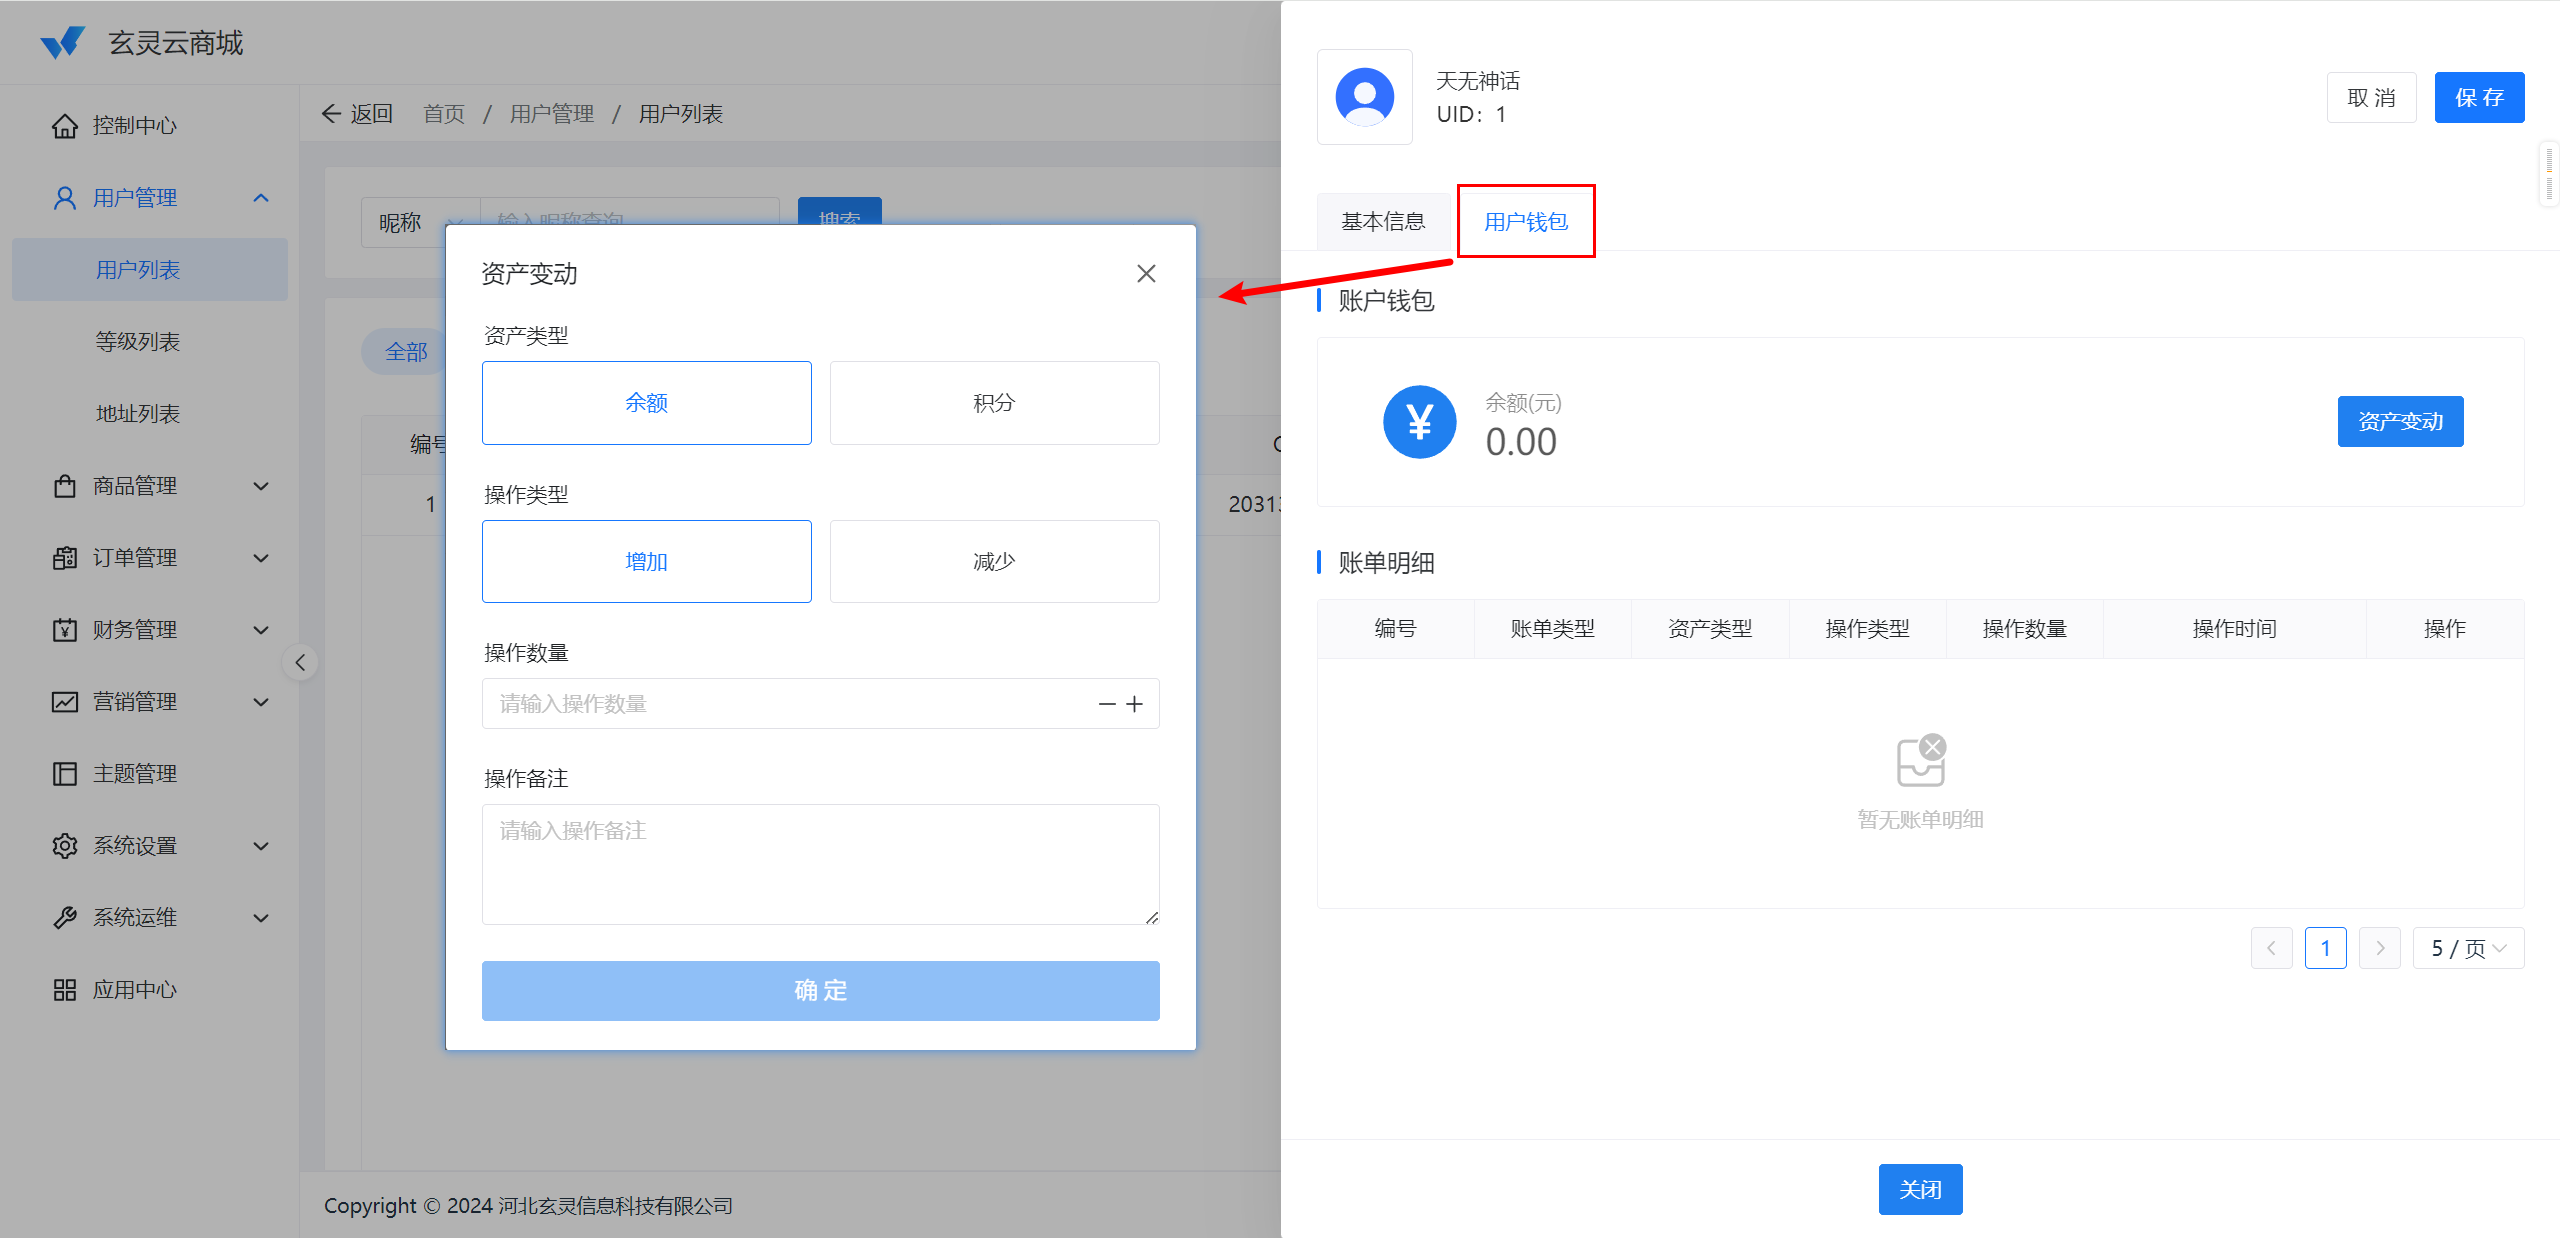This screenshot has height=1238, width=2560.
Task: Click the shopping bag icon for 商品管理
Action: [x=65, y=486]
